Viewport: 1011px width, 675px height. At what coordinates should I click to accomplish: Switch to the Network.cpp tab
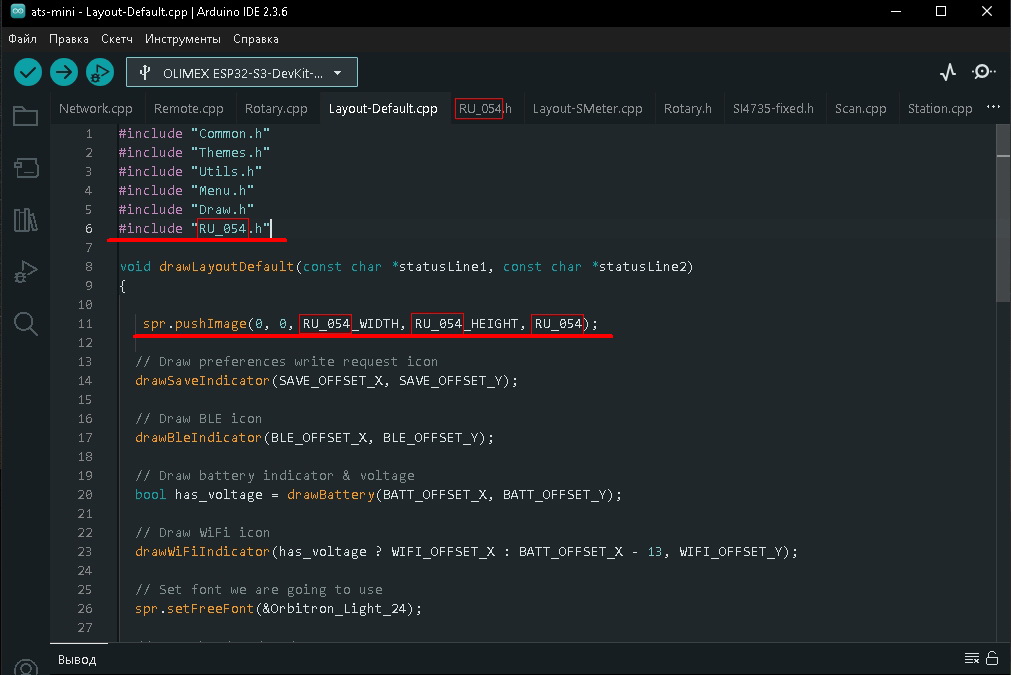pos(95,108)
